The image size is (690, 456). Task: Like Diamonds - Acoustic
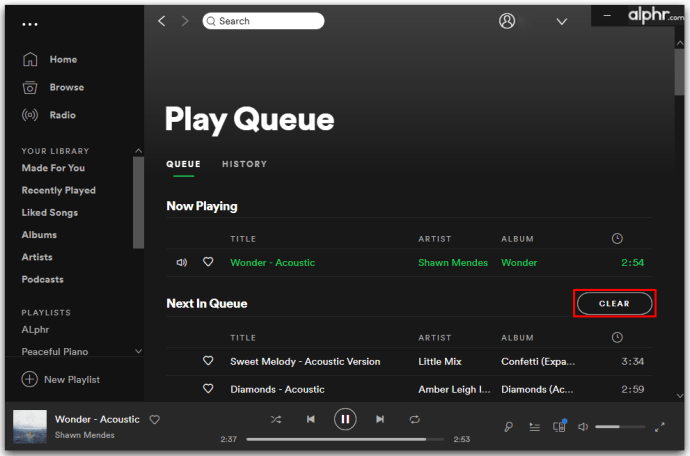click(208, 389)
